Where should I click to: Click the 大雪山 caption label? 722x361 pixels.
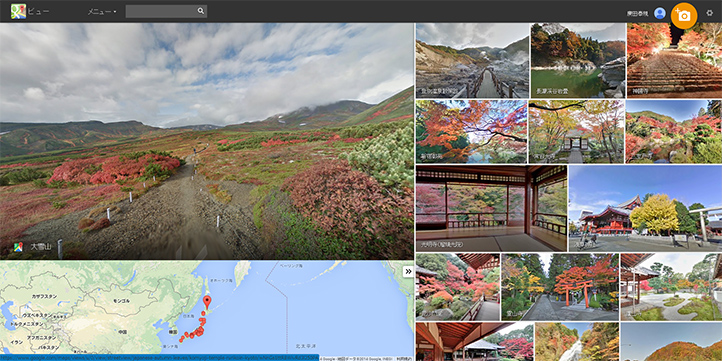tap(41, 247)
